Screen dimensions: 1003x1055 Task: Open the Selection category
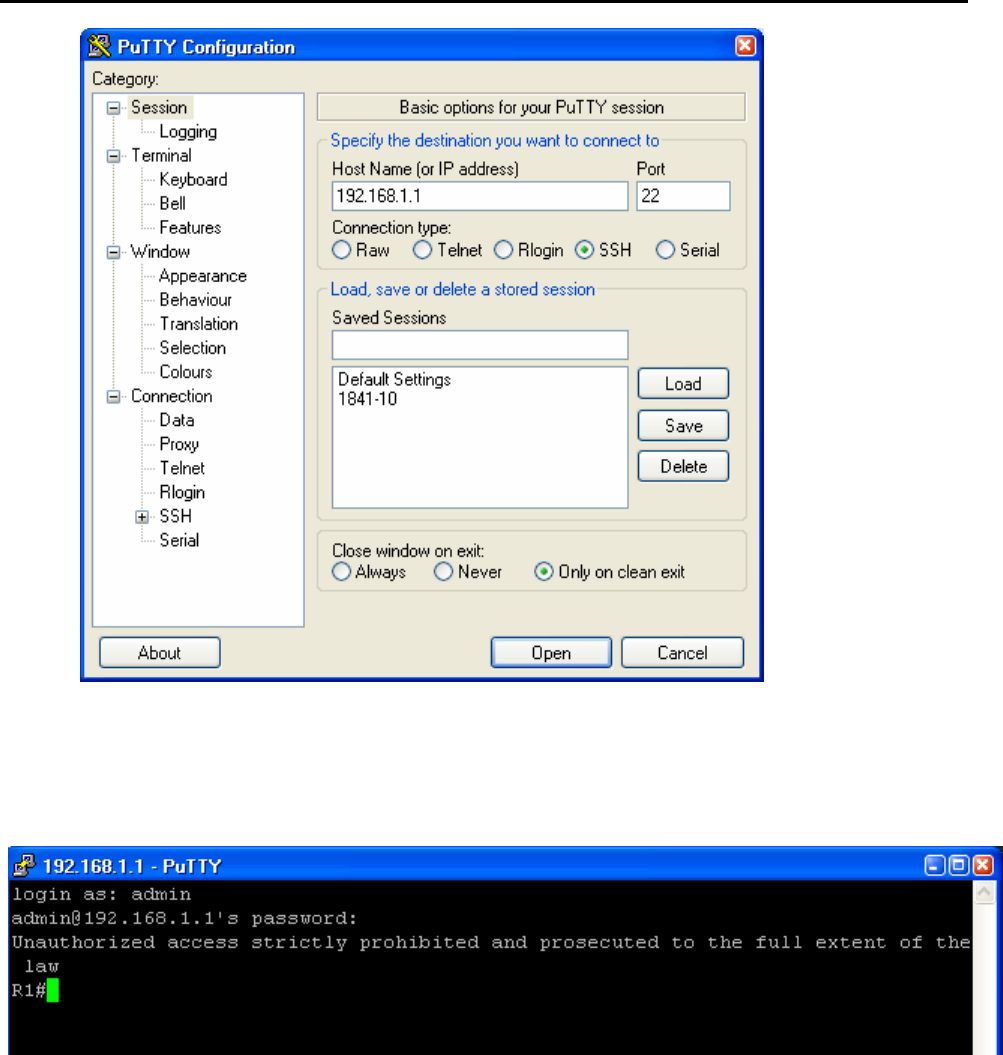(x=192, y=348)
